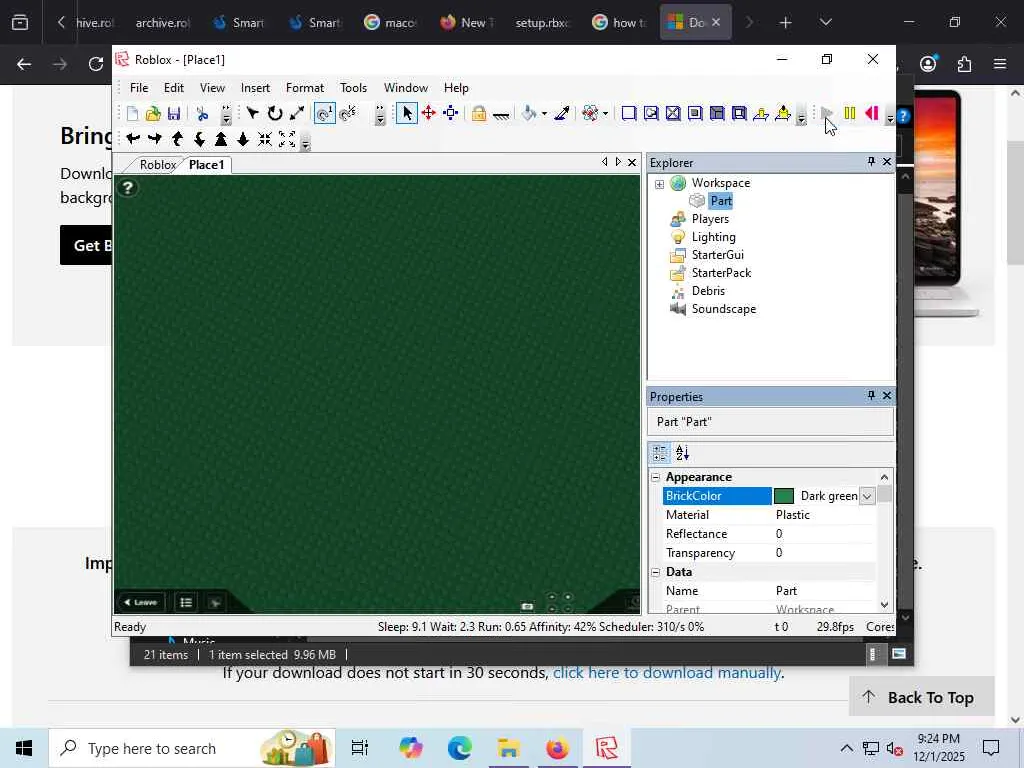
Task: Pin the Explorer panel
Action: pos(871,161)
